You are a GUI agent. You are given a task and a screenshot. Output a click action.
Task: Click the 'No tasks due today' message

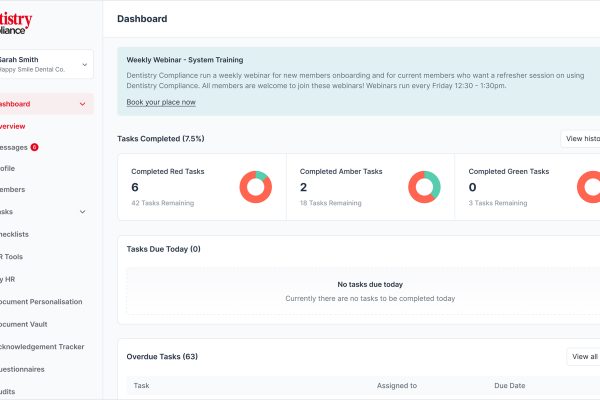click(x=370, y=284)
